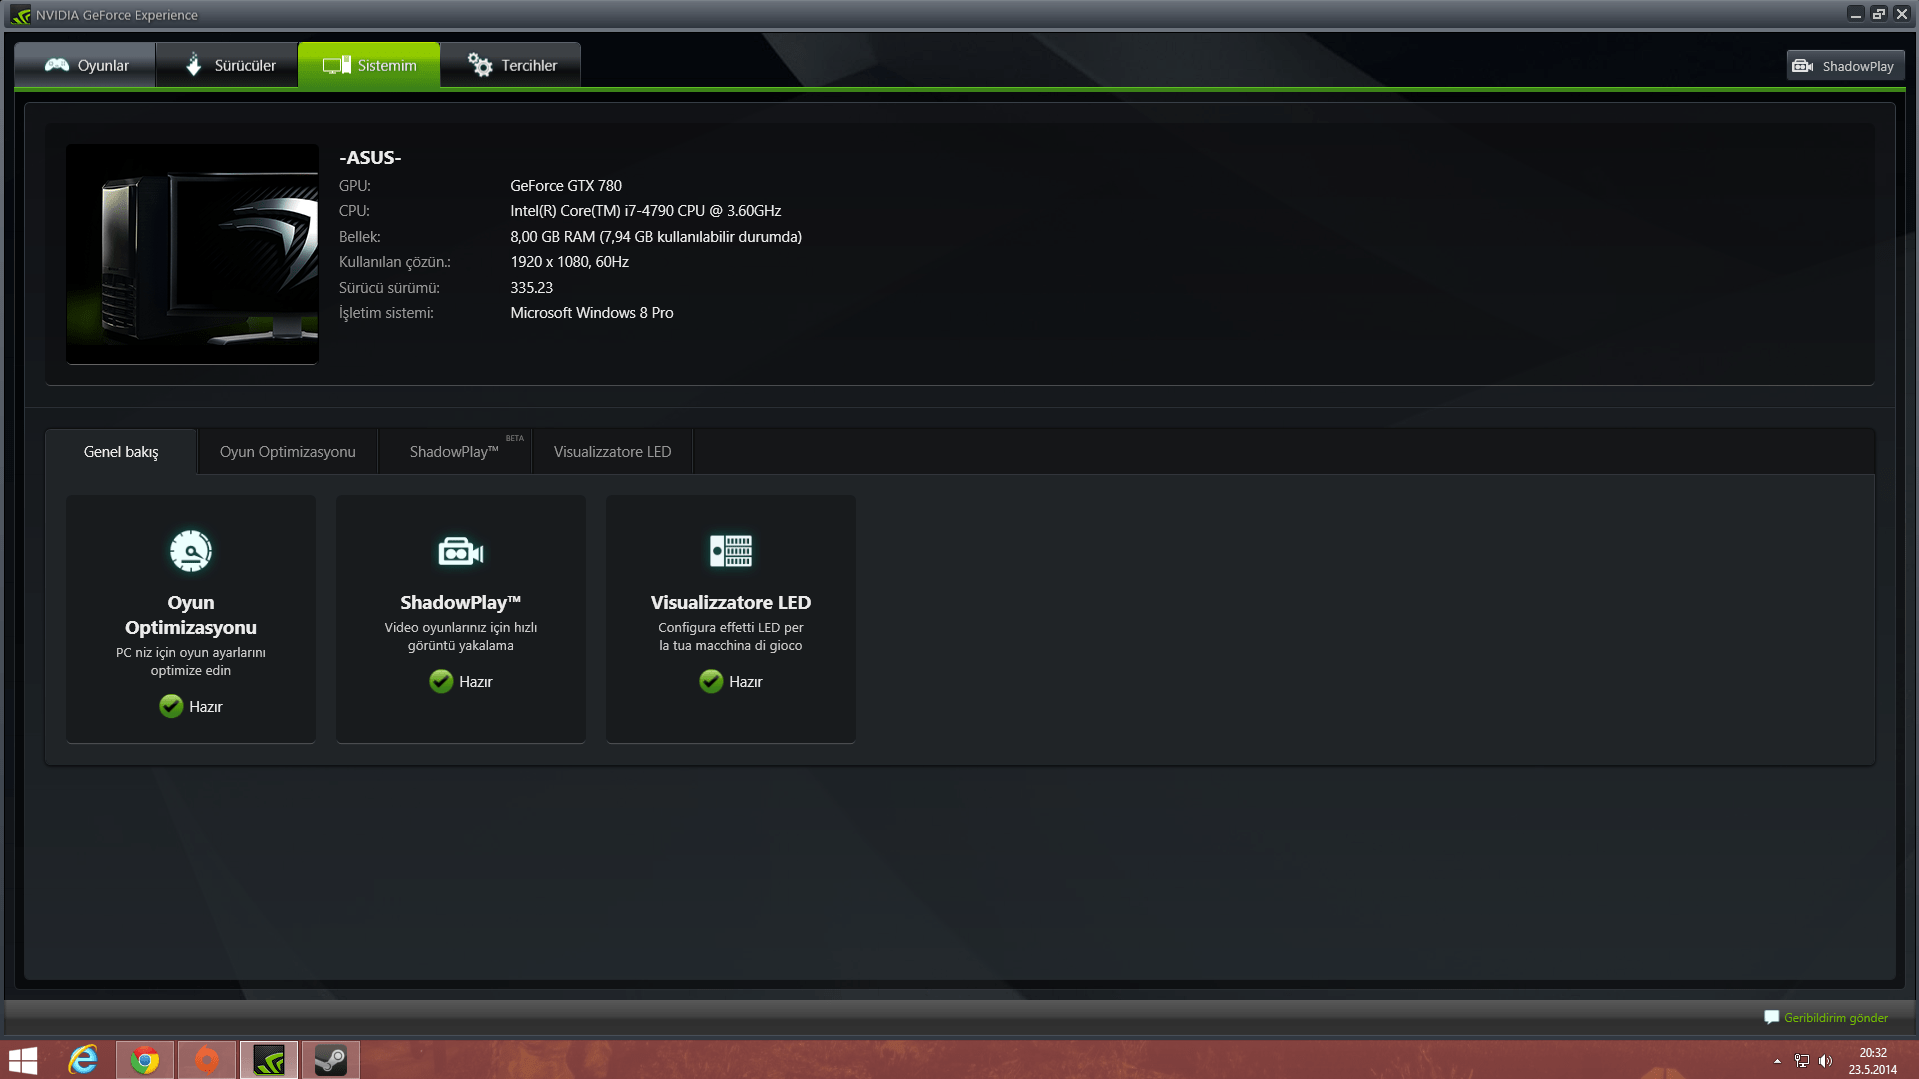This screenshot has height=1079, width=1919.
Task: Click the NVIDIA logo in title bar
Action: coord(21,15)
